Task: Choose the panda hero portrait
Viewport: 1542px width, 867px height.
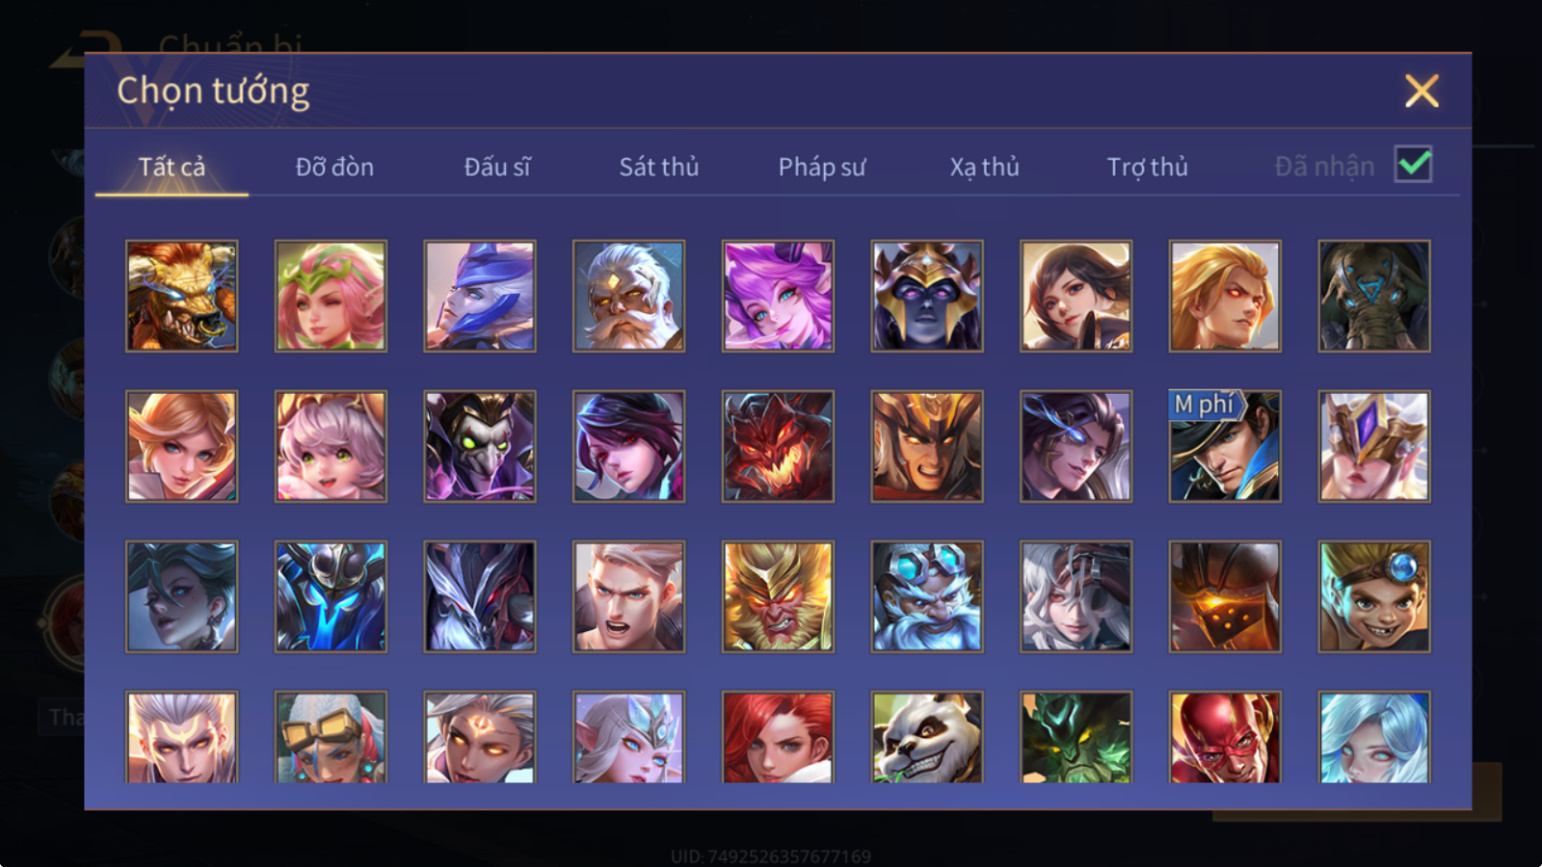Action: (x=927, y=737)
